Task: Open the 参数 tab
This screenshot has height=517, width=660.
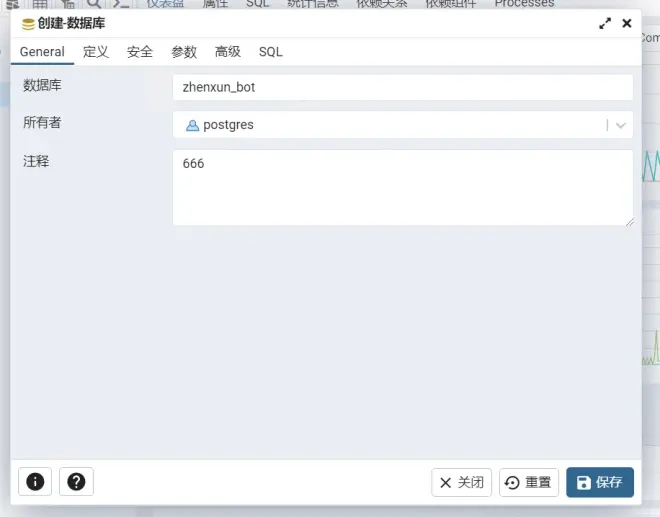Action: (x=184, y=52)
